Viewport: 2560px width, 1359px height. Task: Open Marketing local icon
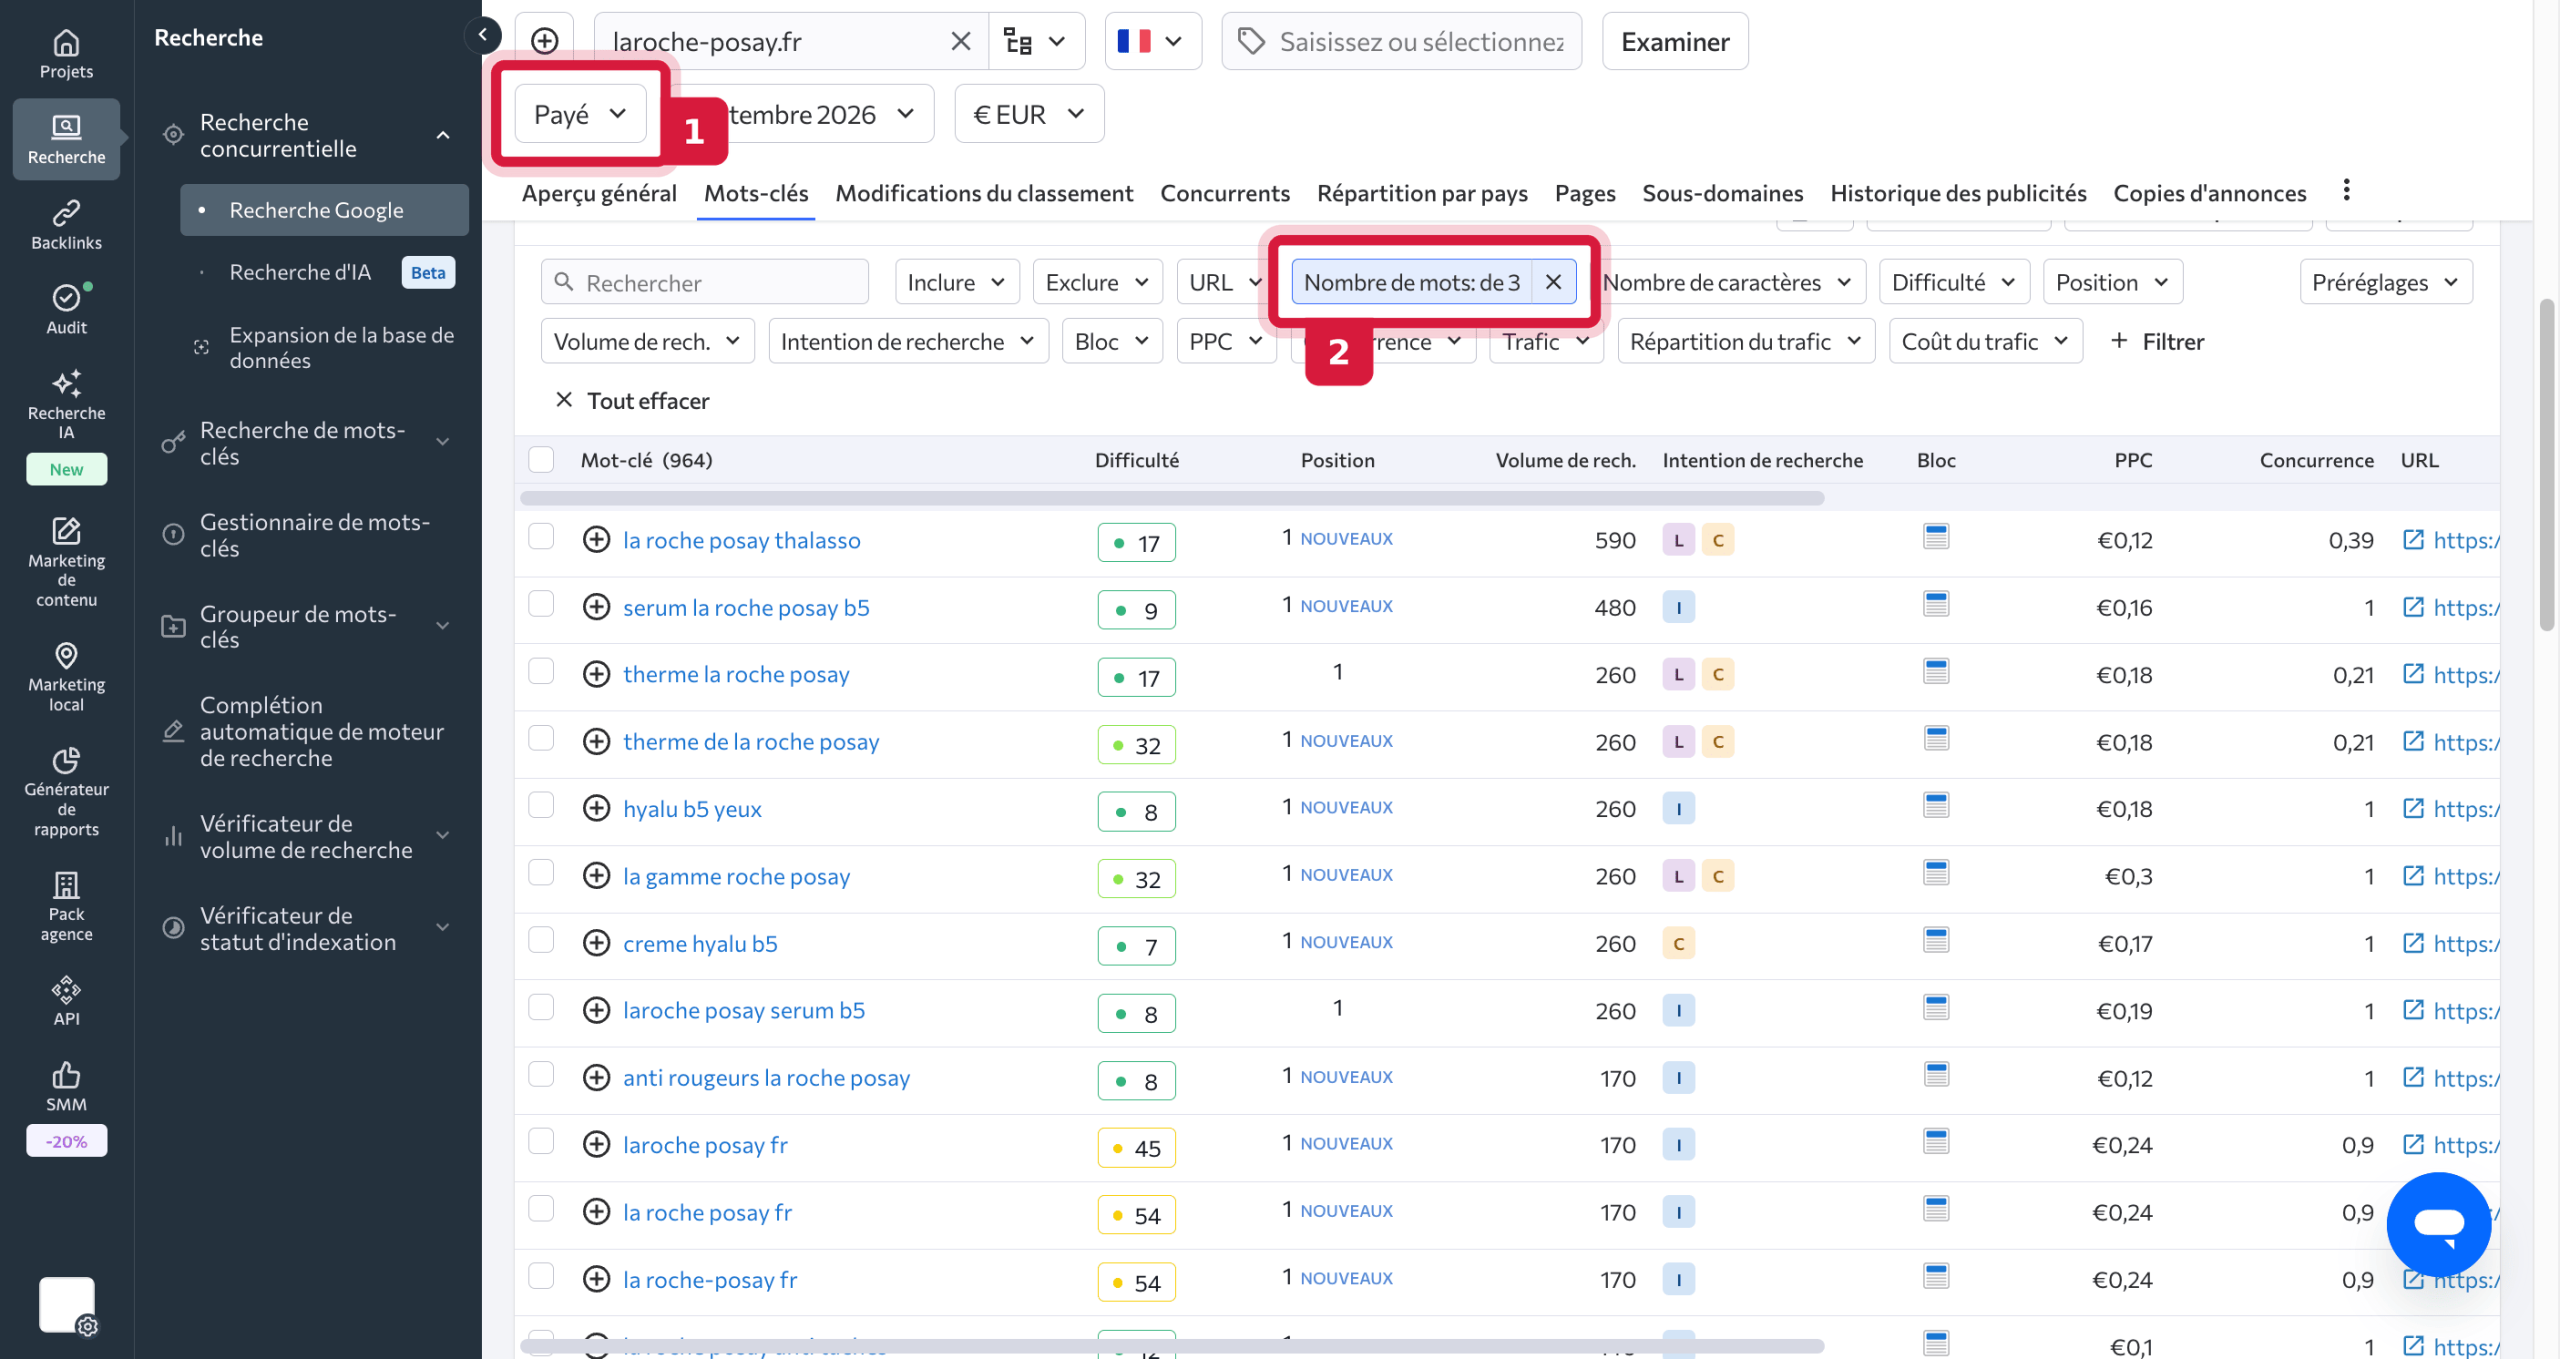66,677
